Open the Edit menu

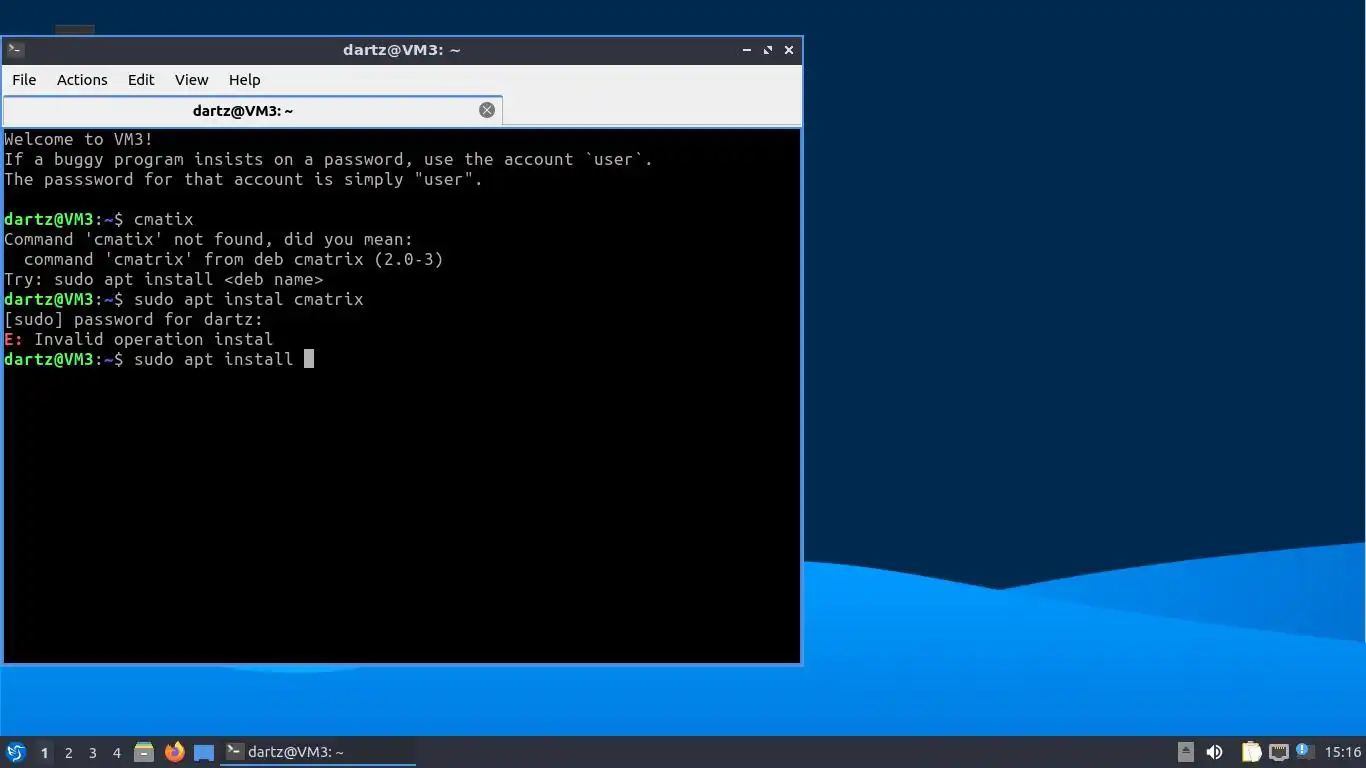coord(141,80)
